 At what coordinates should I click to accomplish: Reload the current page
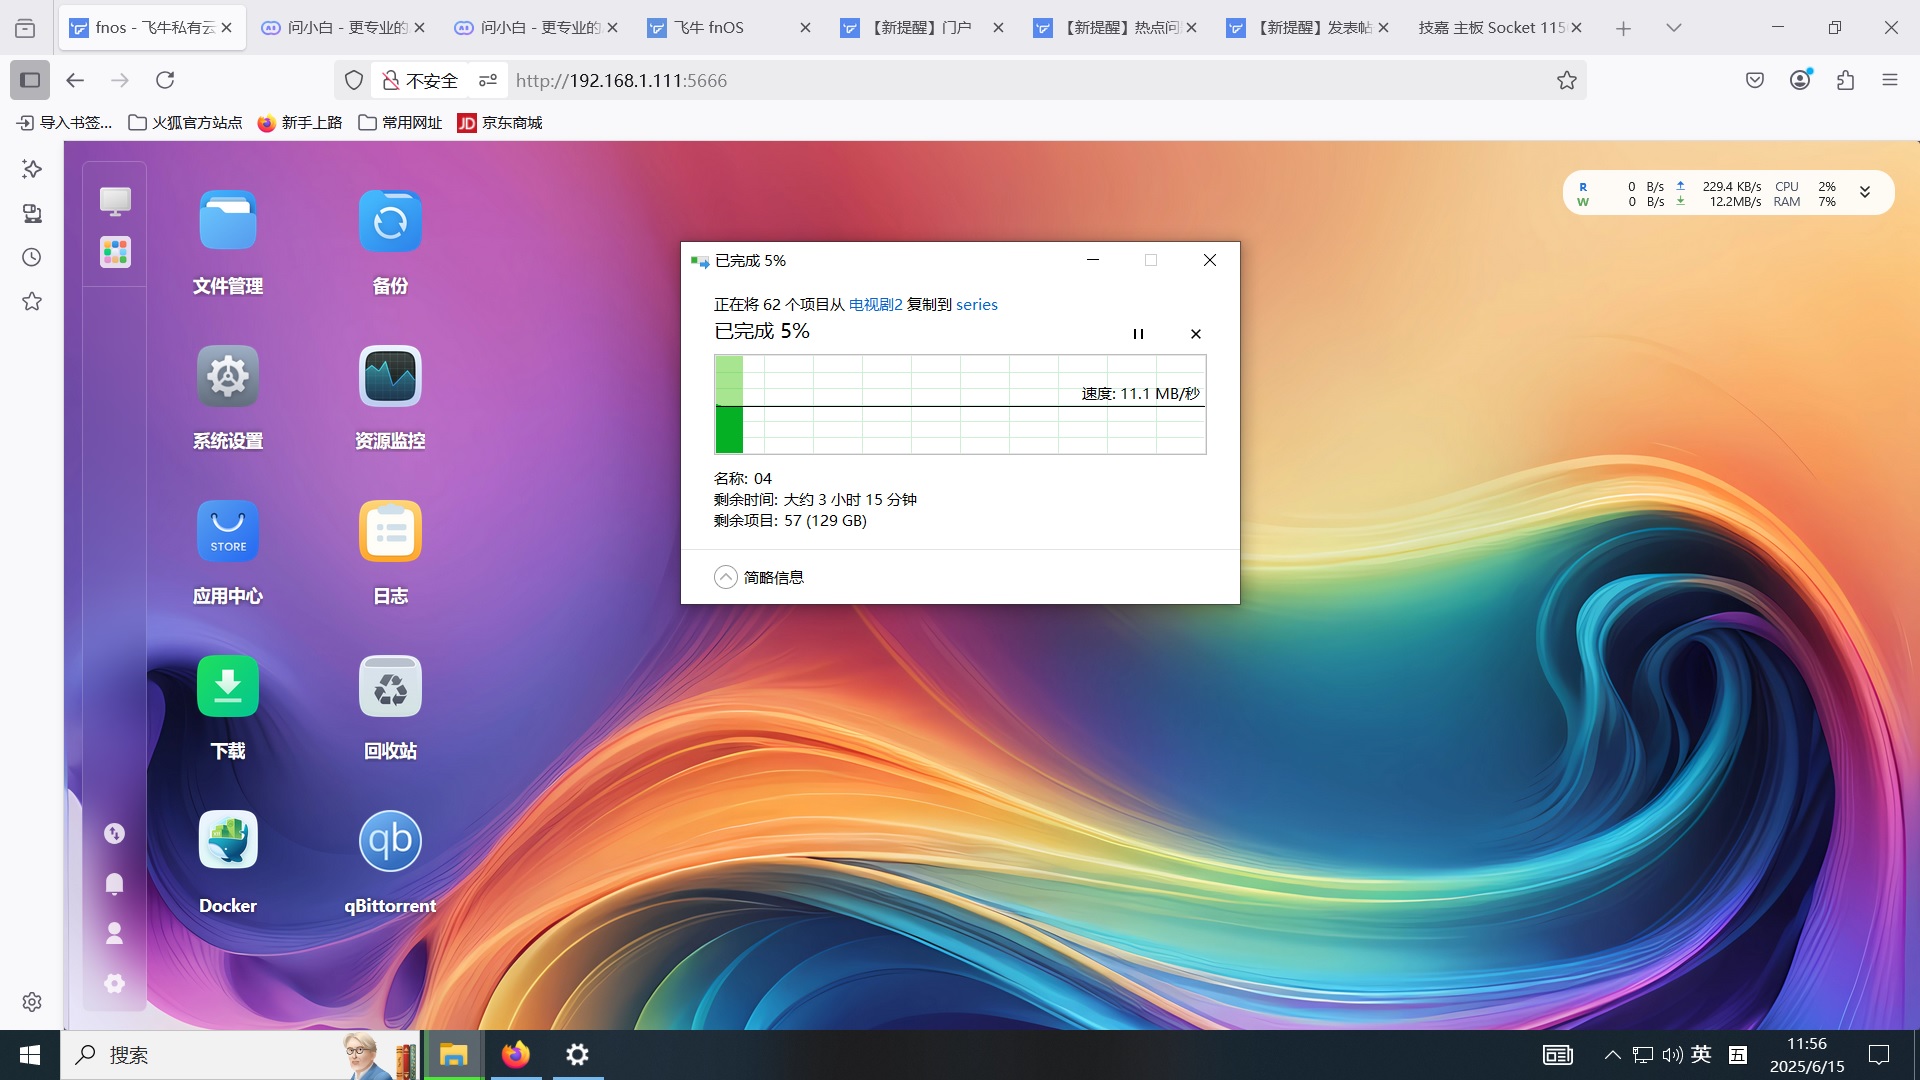[x=165, y=80]
